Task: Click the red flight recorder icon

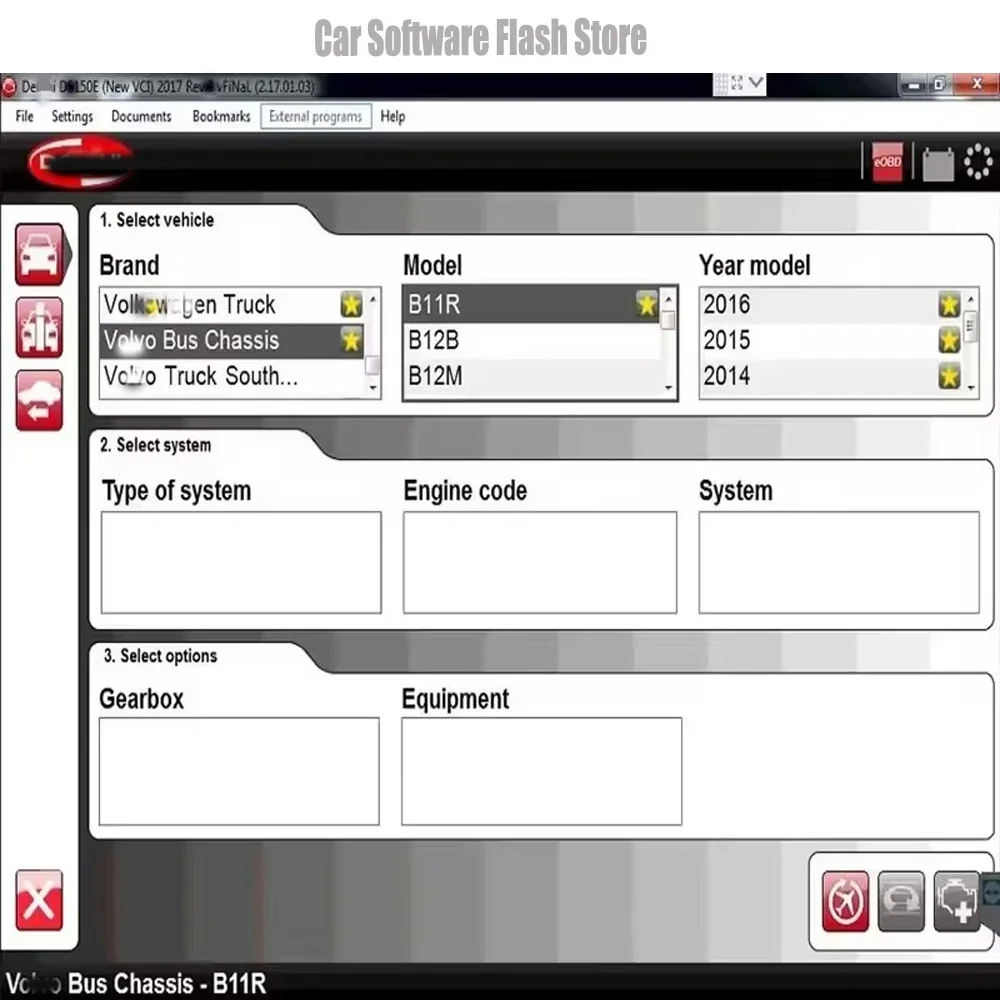Action: tap(846, 901)
